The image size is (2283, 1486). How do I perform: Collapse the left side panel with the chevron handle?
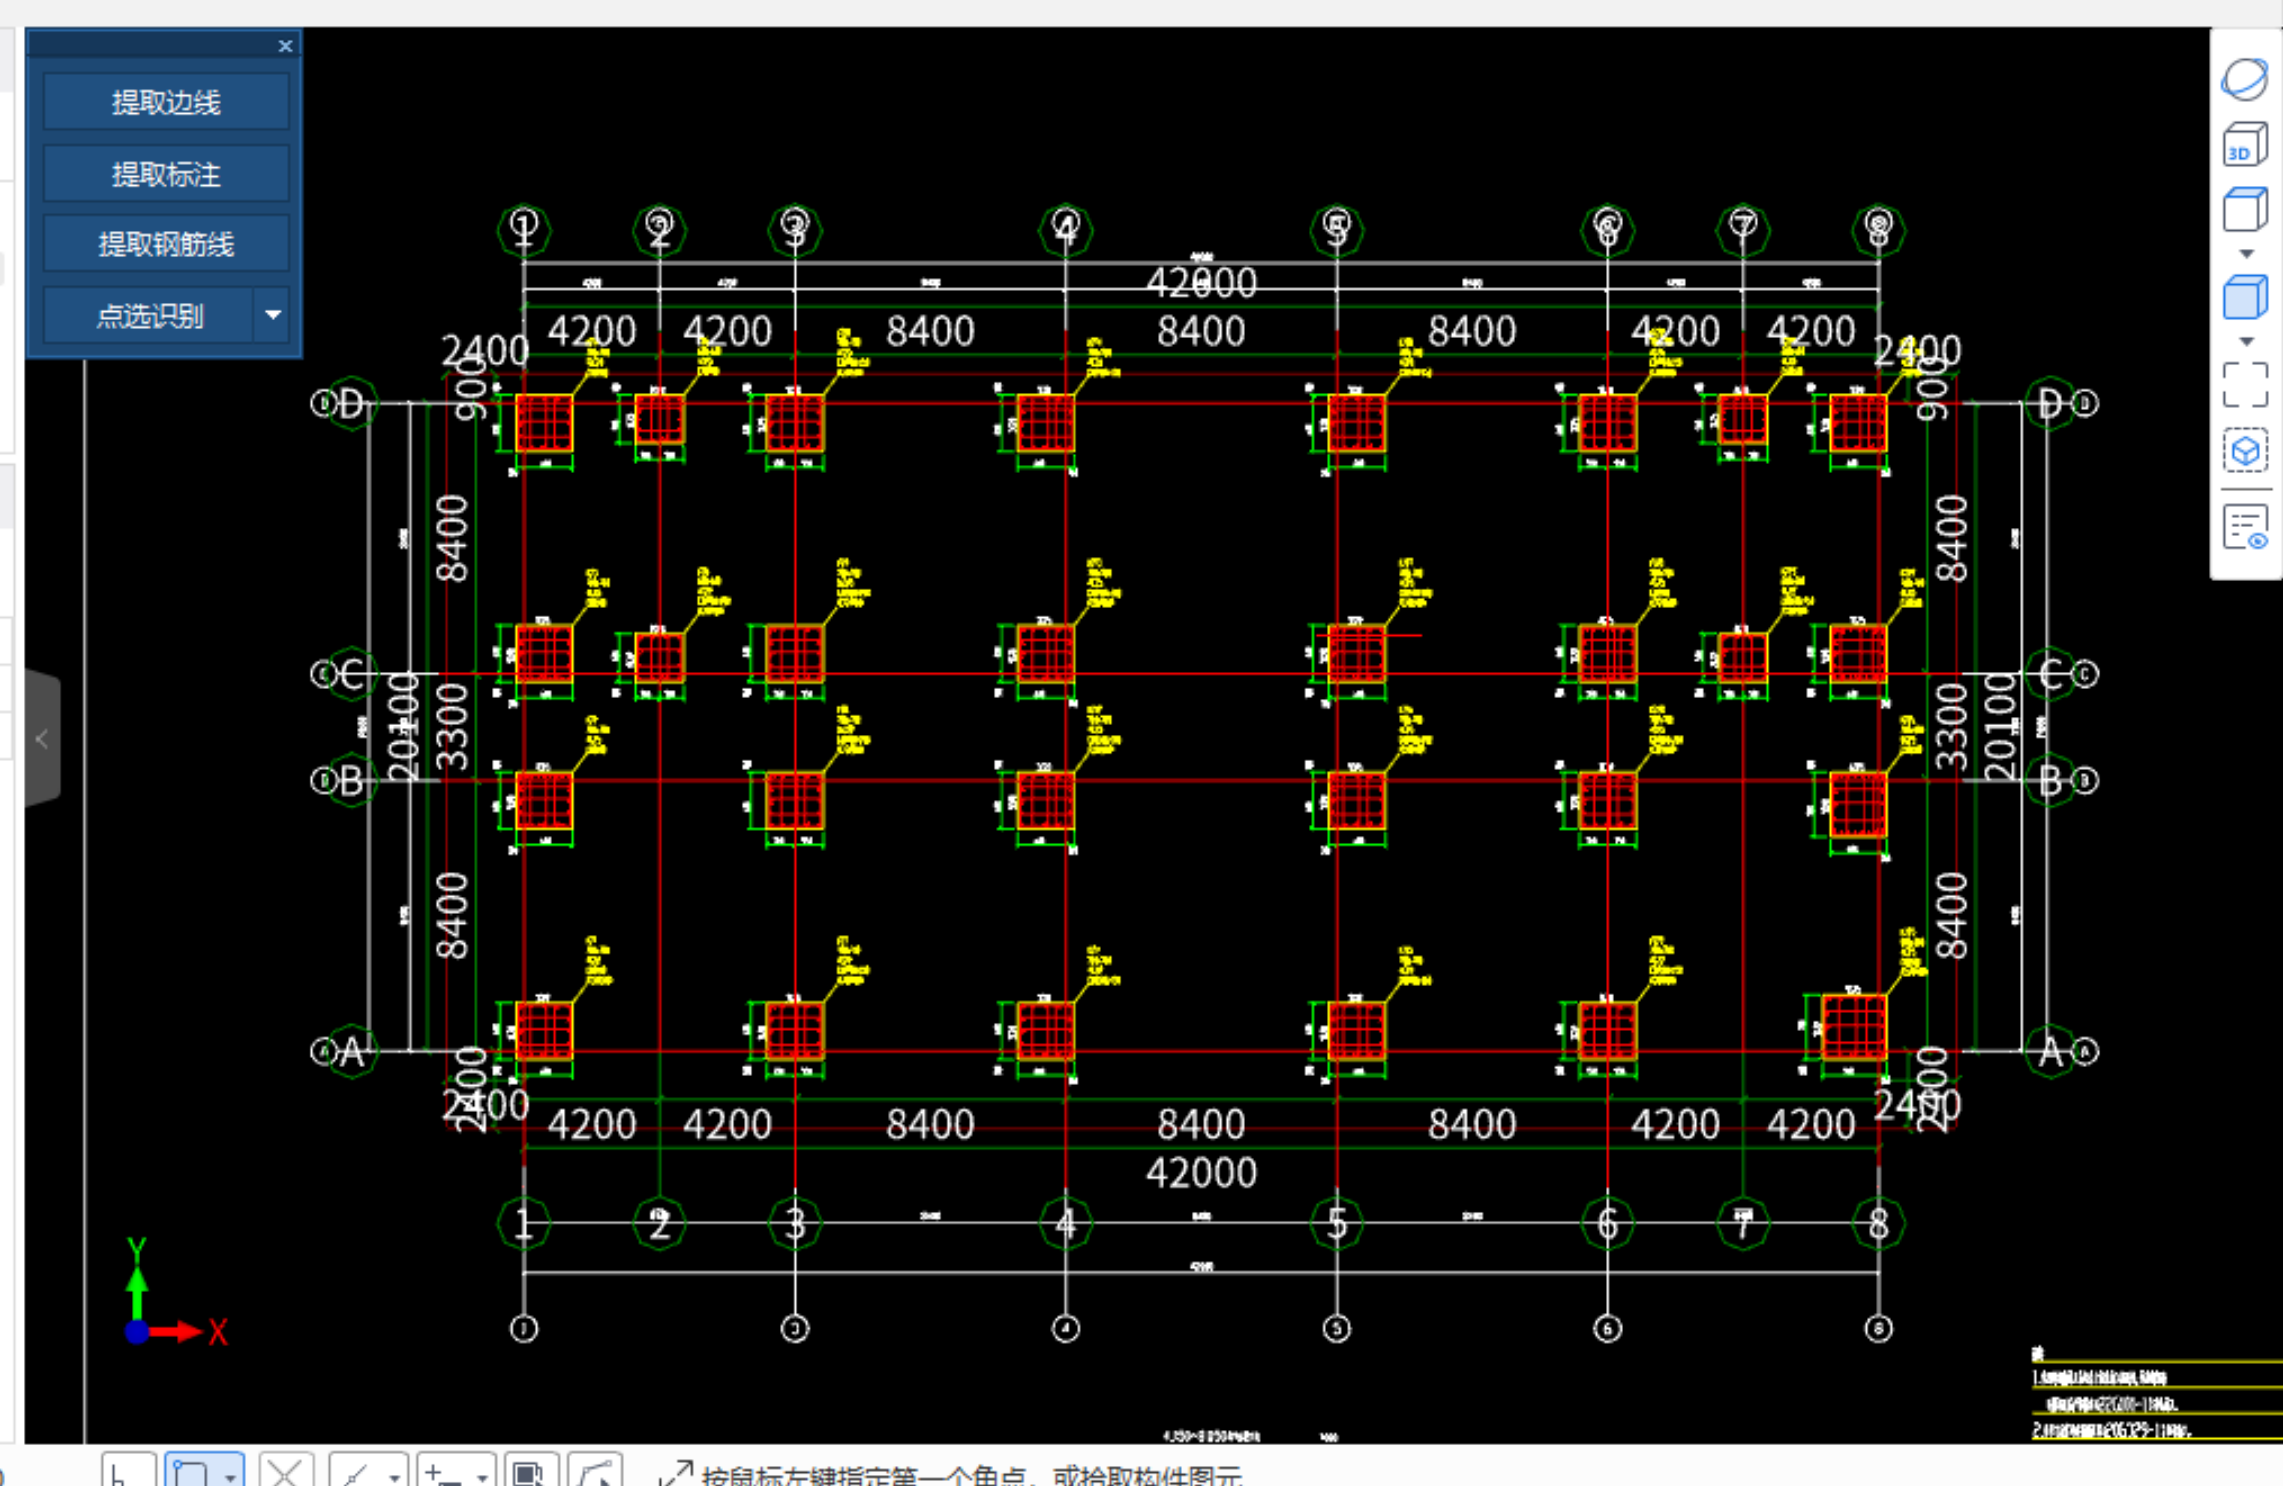click(42, 739)
